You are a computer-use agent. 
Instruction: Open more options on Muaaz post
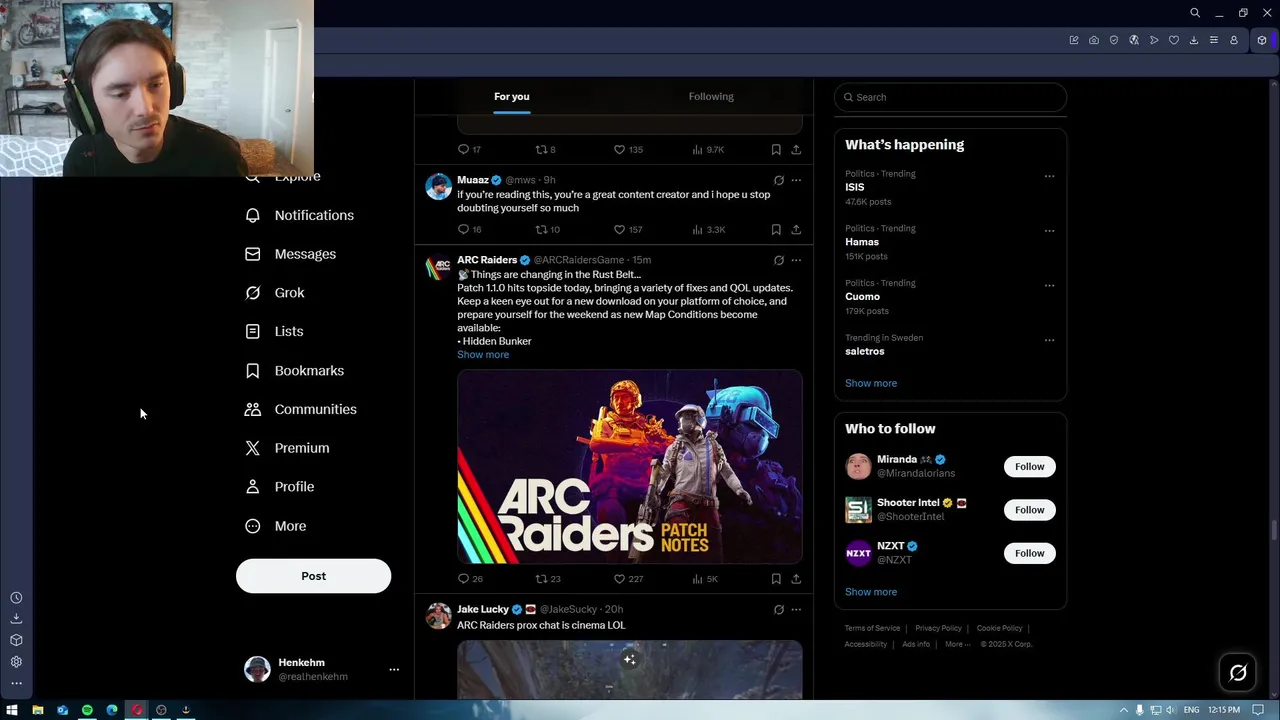click(x=796, y=181)
